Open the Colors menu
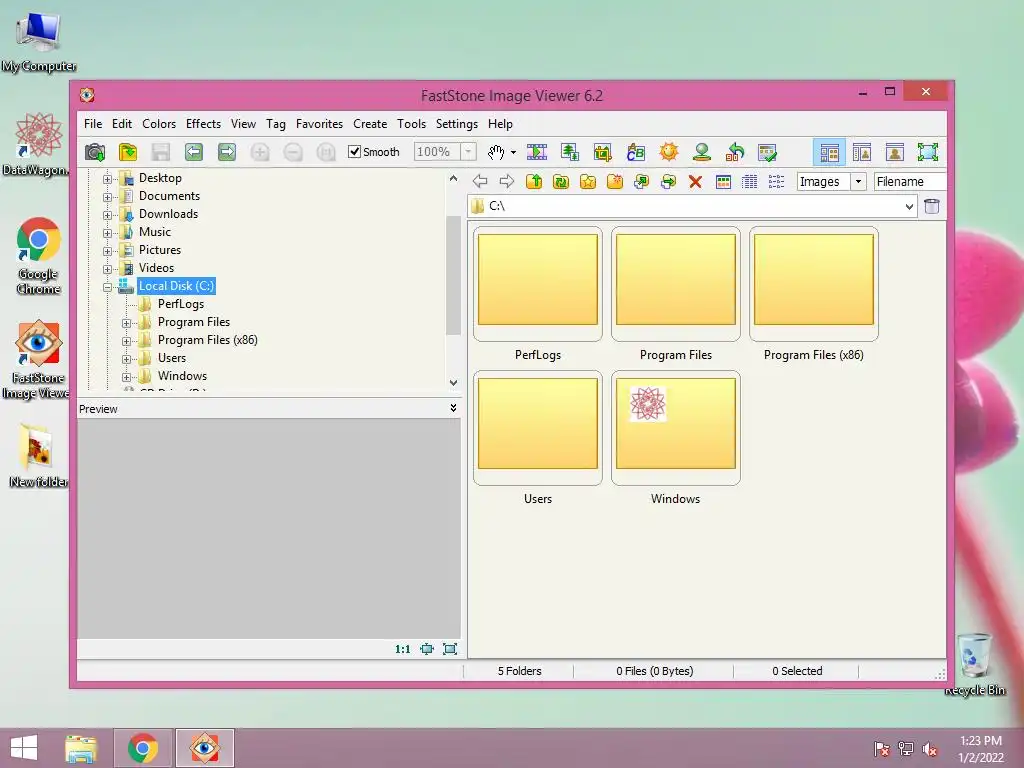This screenshot has width=1024, height=768. [x=159, y=124]
